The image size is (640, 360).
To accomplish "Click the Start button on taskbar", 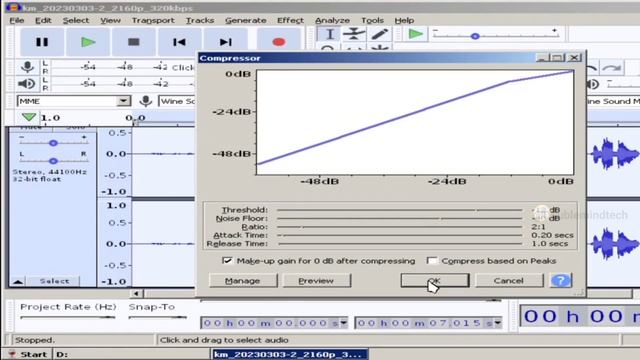I will coord(28,354).
